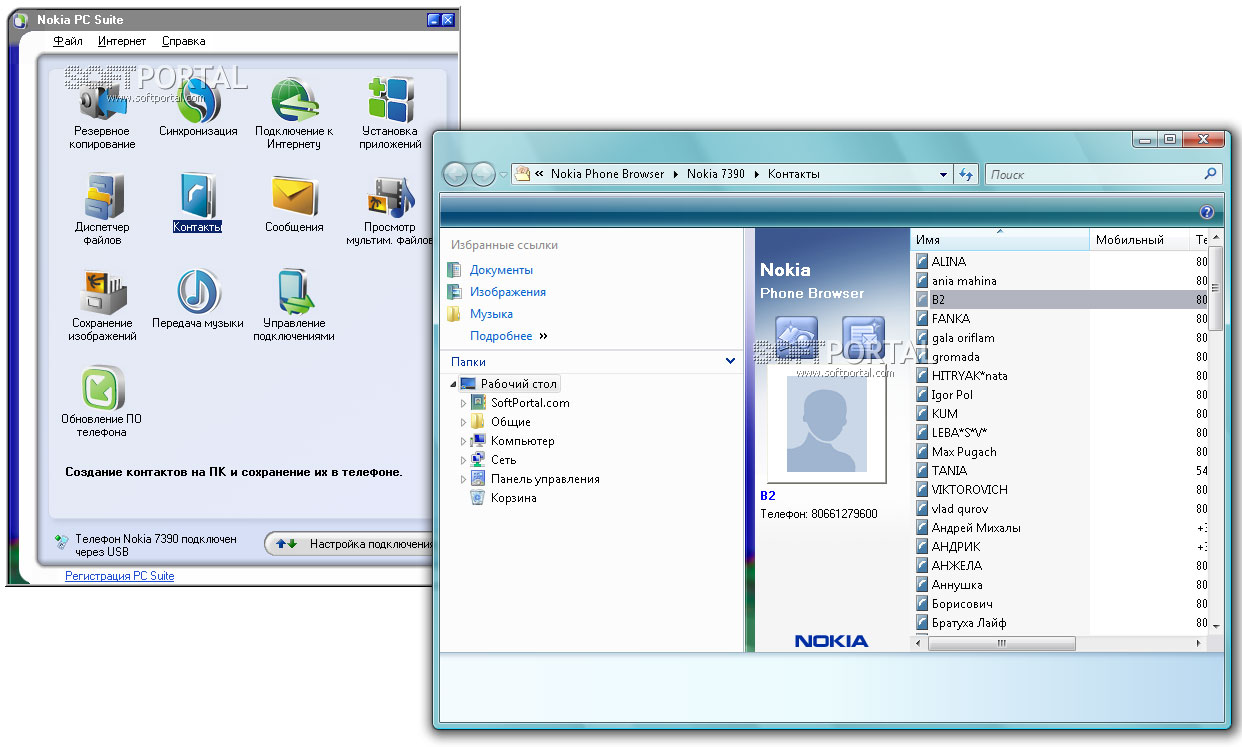This screenshot has width=1242, height=747.
Task: Click horizontal scrollbar thumb in contacts
Action: [x=1002, y=644]
